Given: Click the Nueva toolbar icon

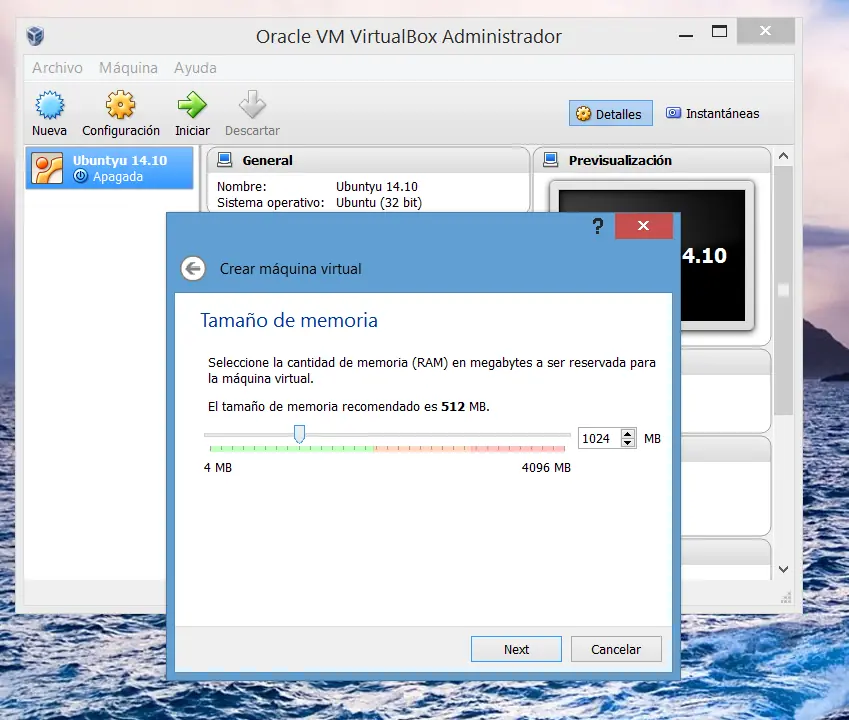Looking at the screenshot, I should click(x=49, y=105).
